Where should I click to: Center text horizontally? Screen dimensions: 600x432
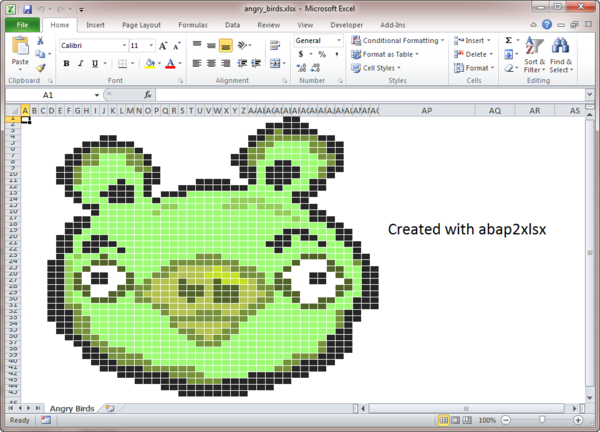[211, 63]
